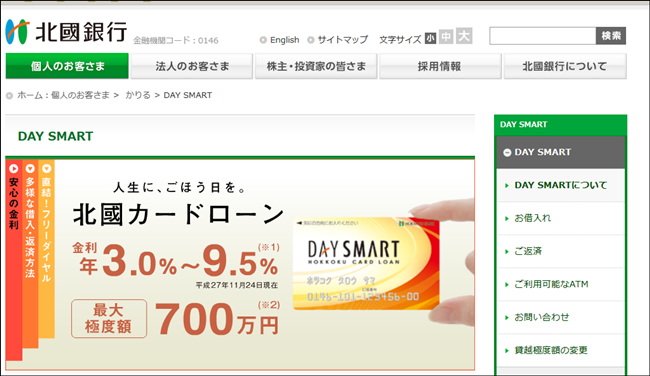
Task: Open the 安心の金利 banner tab
Action: pyautogui.click(x=14, y=260)
